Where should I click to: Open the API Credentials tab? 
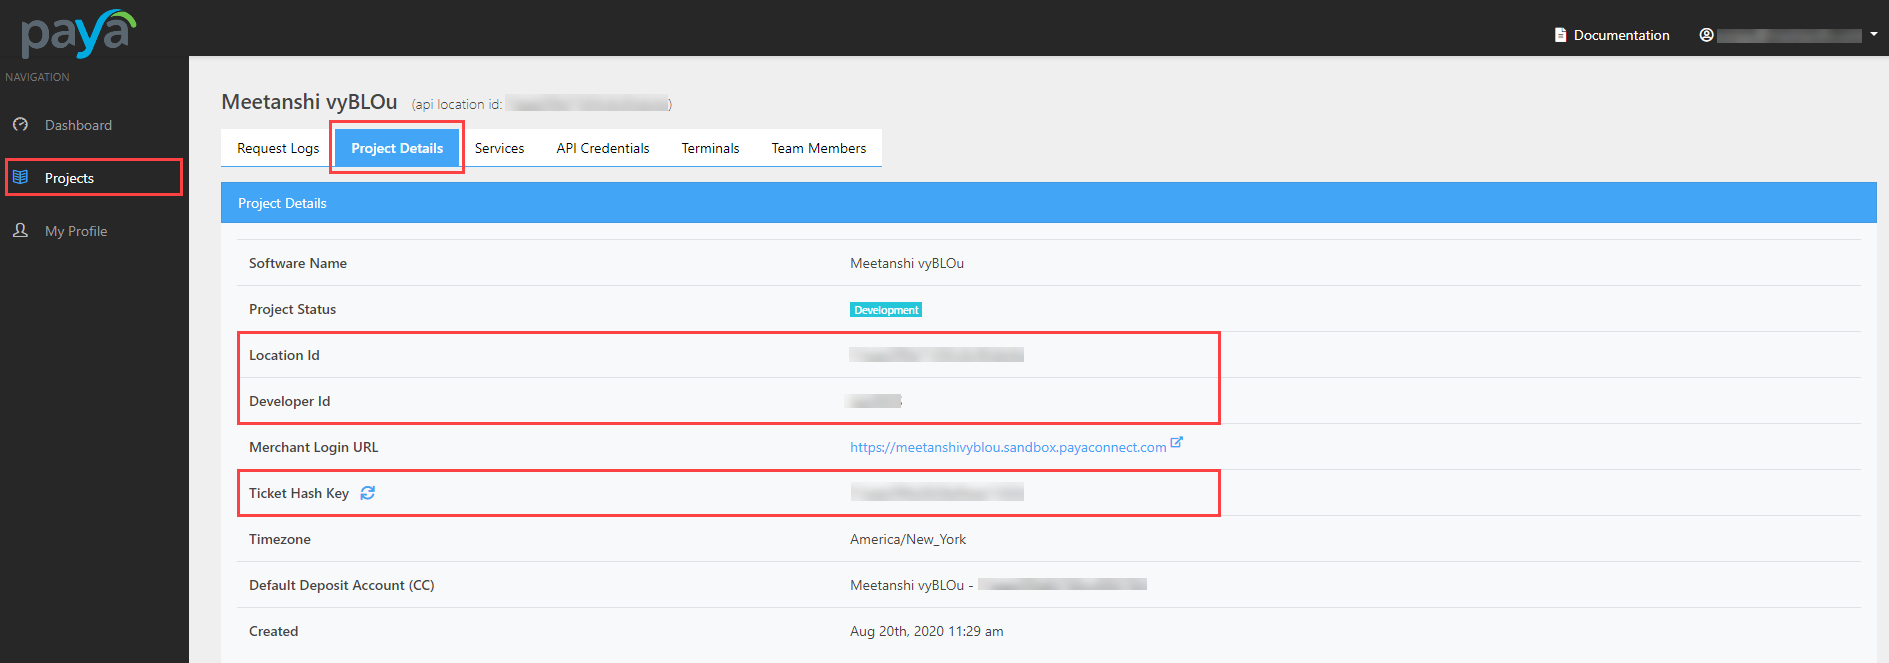[x=603, y=148]
